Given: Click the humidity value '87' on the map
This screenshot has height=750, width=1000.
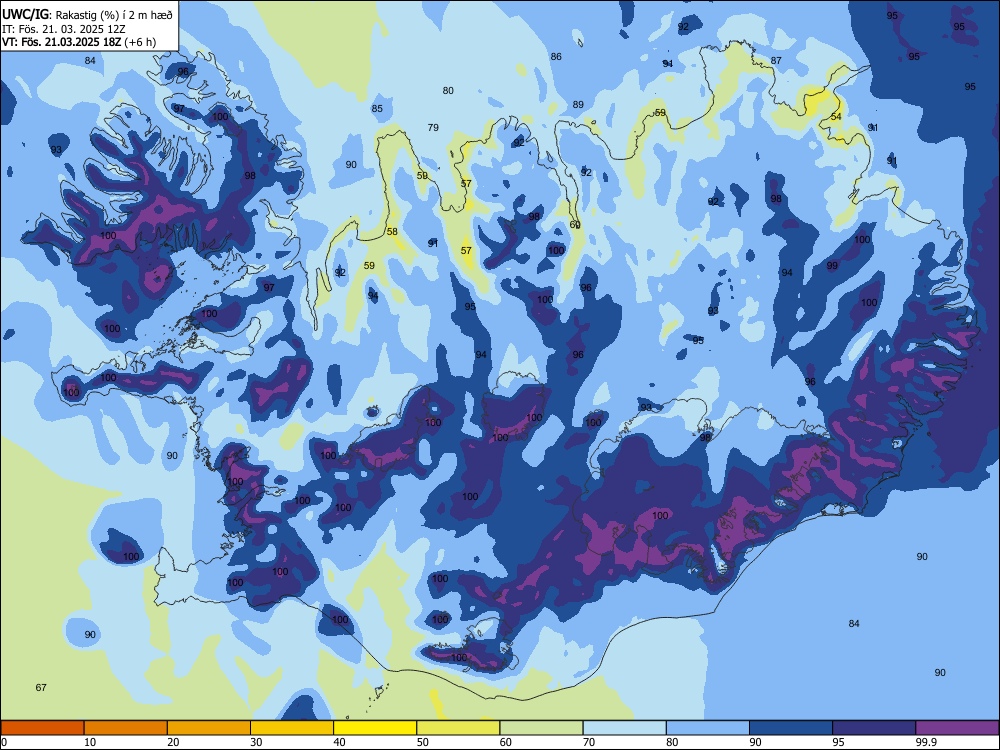Looking at the screenshot, I should tap(776, 61).
